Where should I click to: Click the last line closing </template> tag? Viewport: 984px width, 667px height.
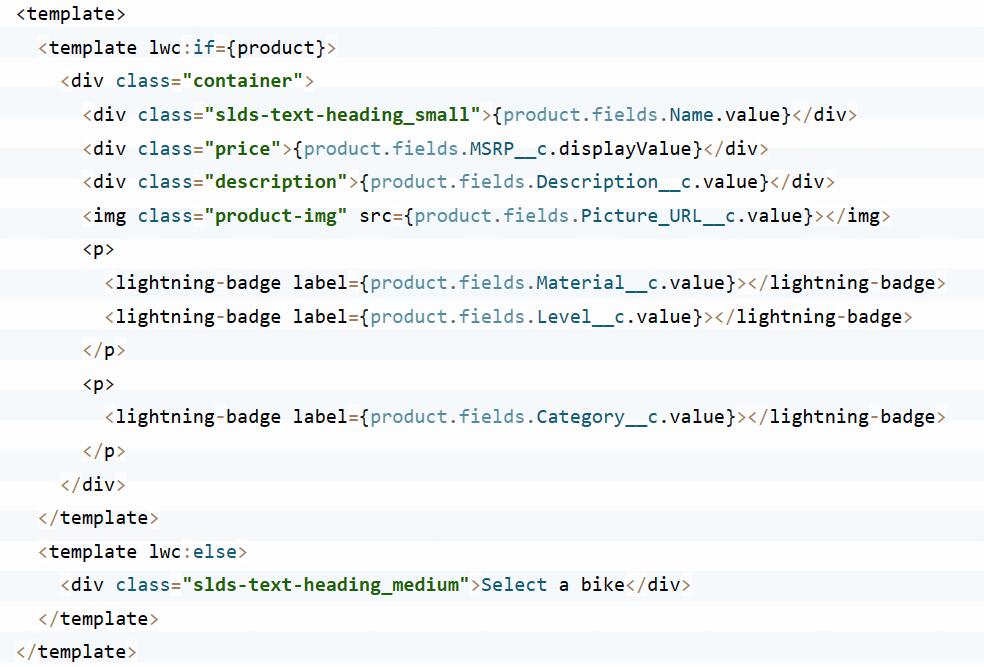click(x=76, y=653)
